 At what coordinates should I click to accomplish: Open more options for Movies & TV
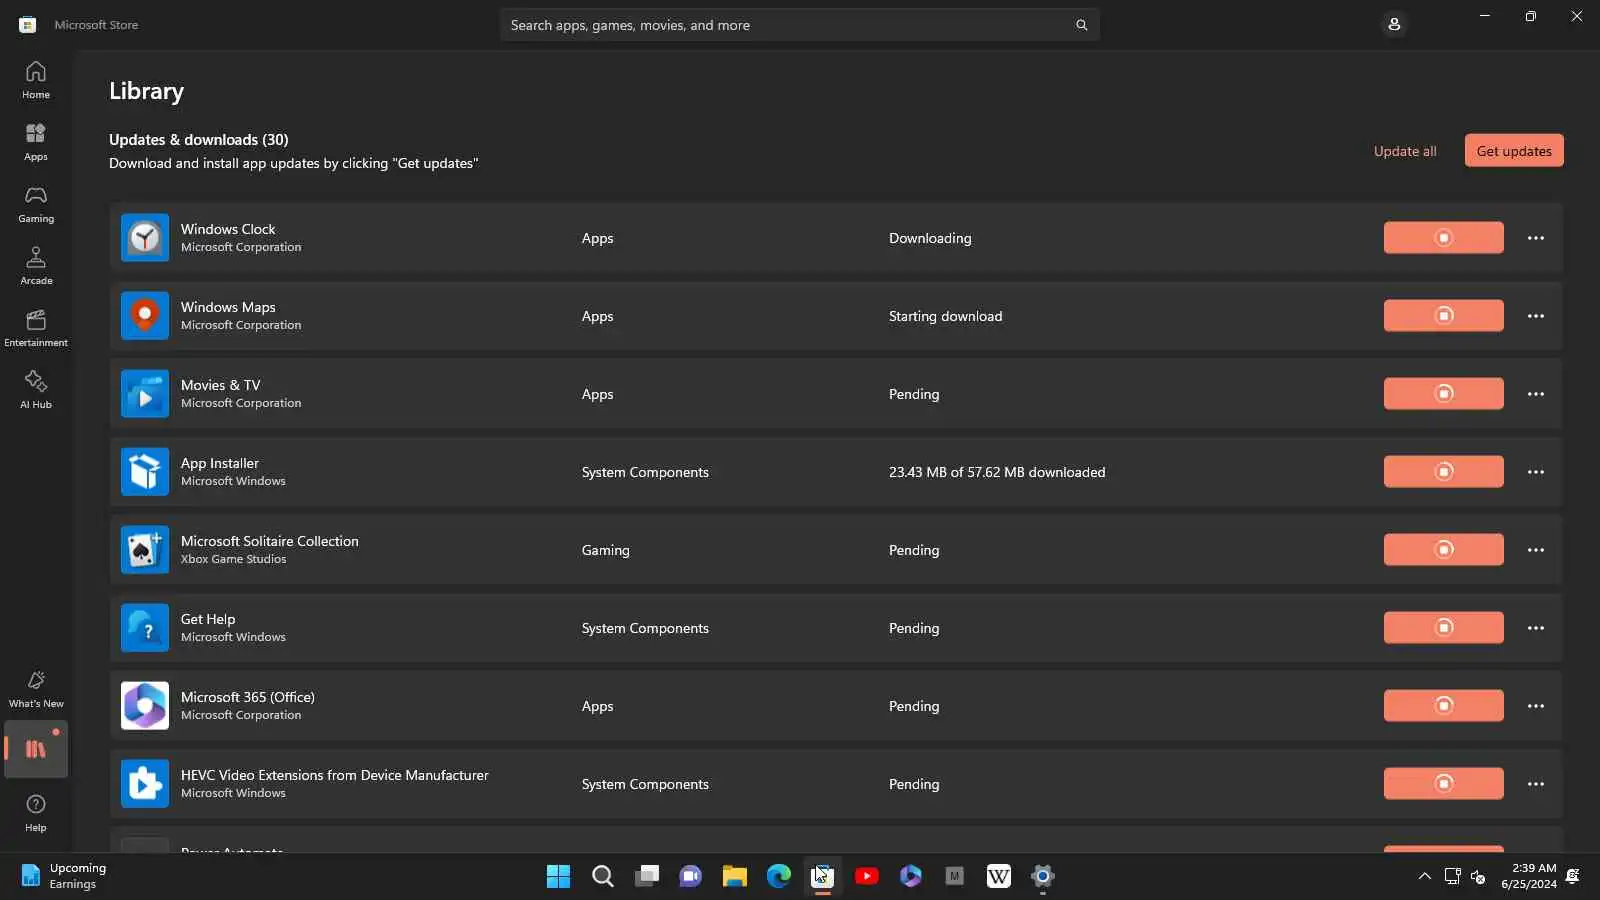pyautogui.click(x=1536, y=394)
